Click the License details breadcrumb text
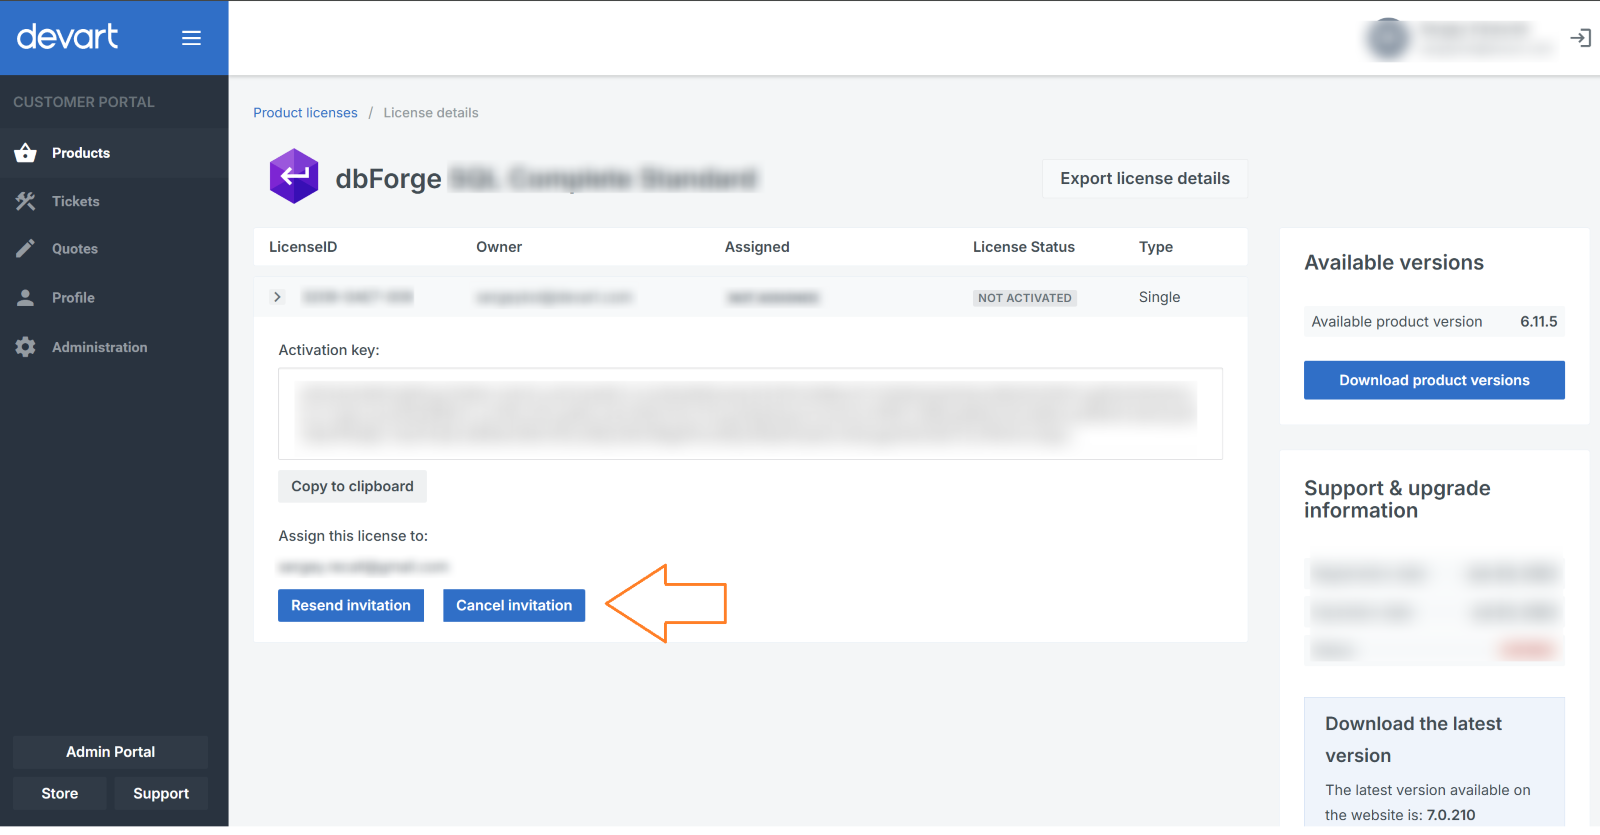 pyautogui.click(x=431, y=113)
